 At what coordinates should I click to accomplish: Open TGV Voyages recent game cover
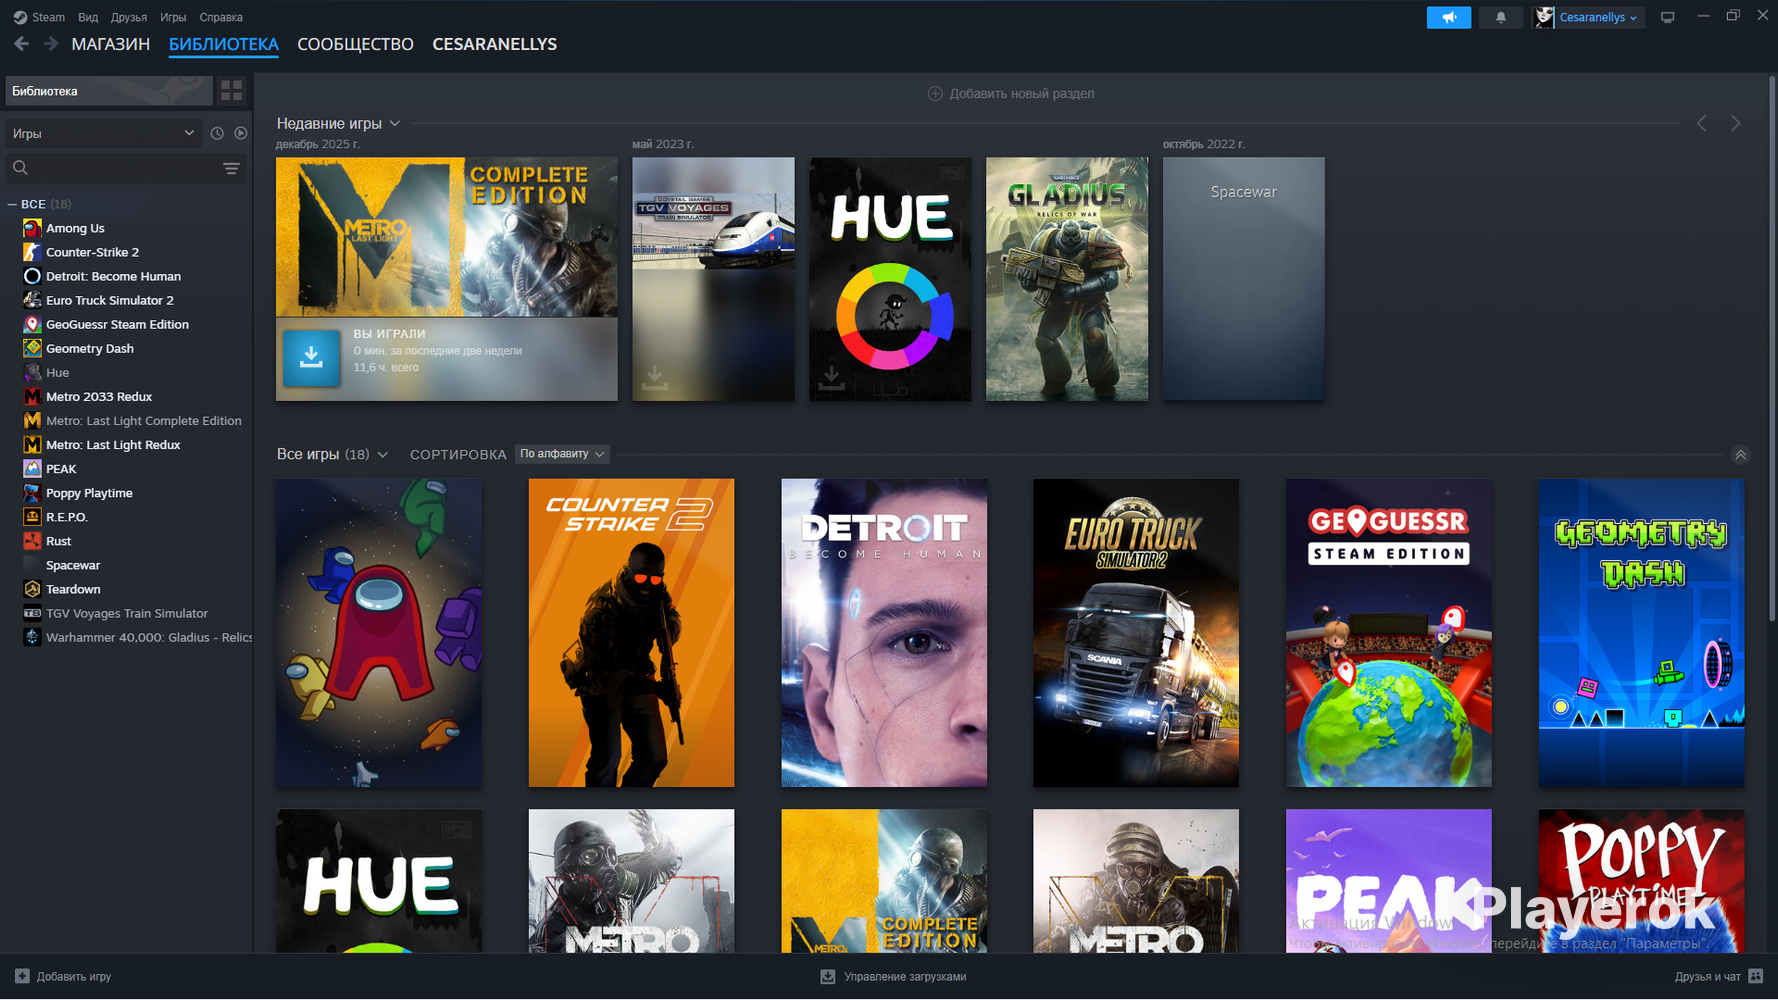tap(713, 279)
